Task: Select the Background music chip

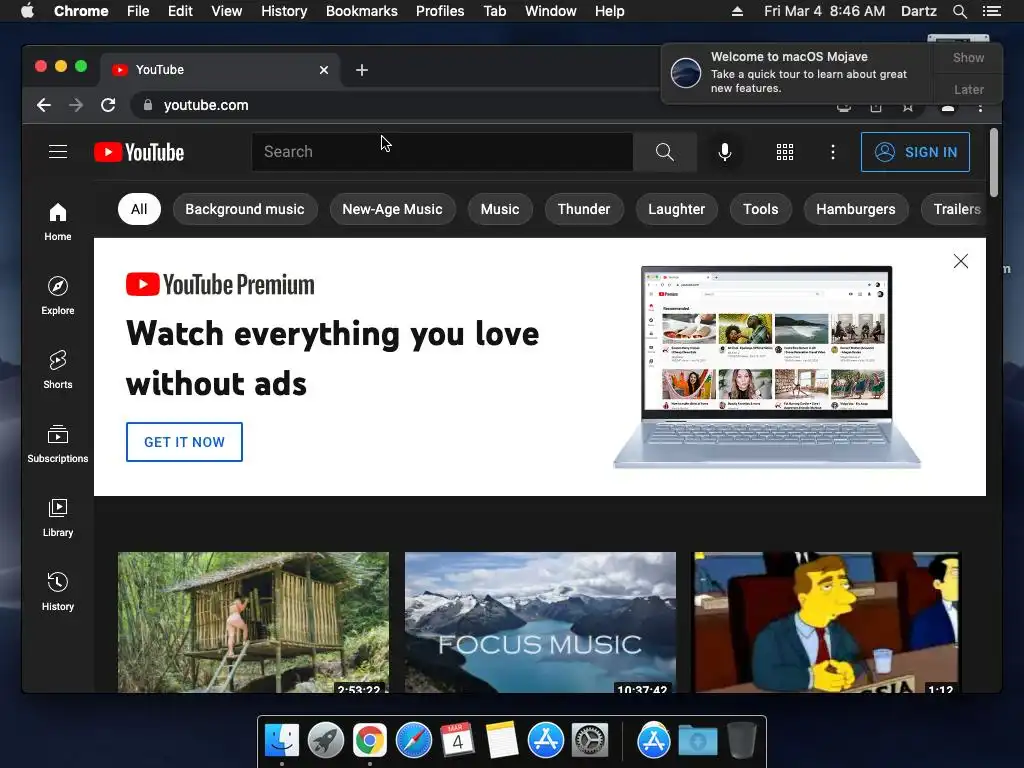Action: [x=245, y=209]
